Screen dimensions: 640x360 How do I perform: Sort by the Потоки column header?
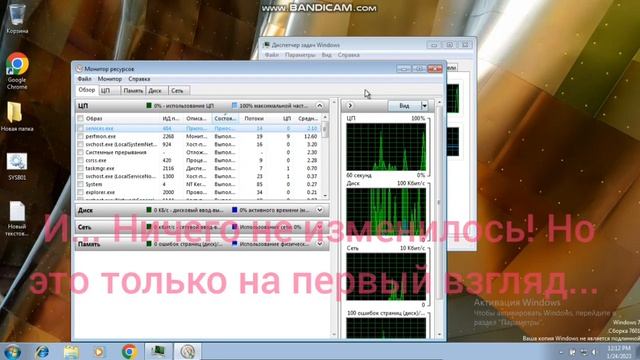coord(254,118)
